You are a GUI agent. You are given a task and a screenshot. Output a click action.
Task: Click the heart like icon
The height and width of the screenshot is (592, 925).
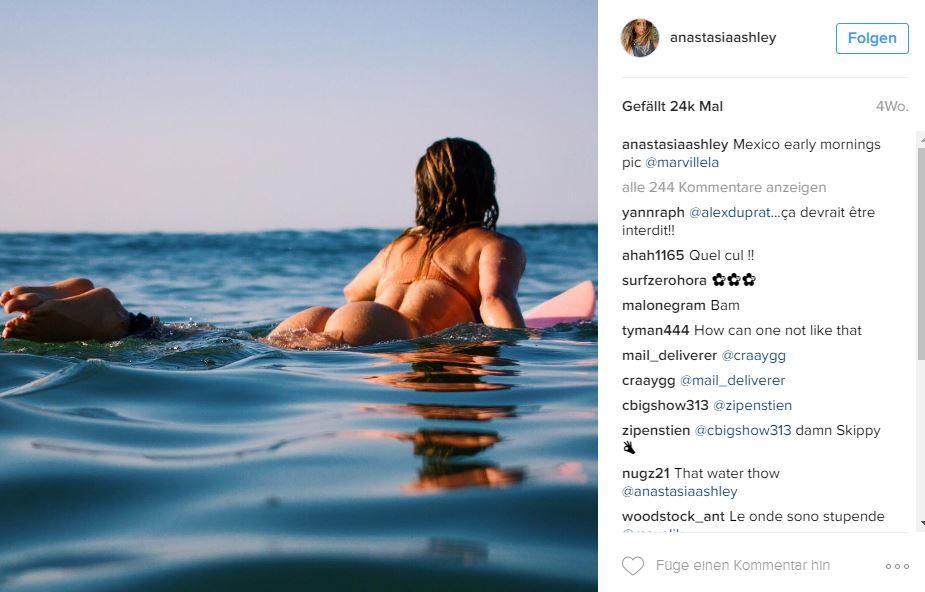[633, 566]
